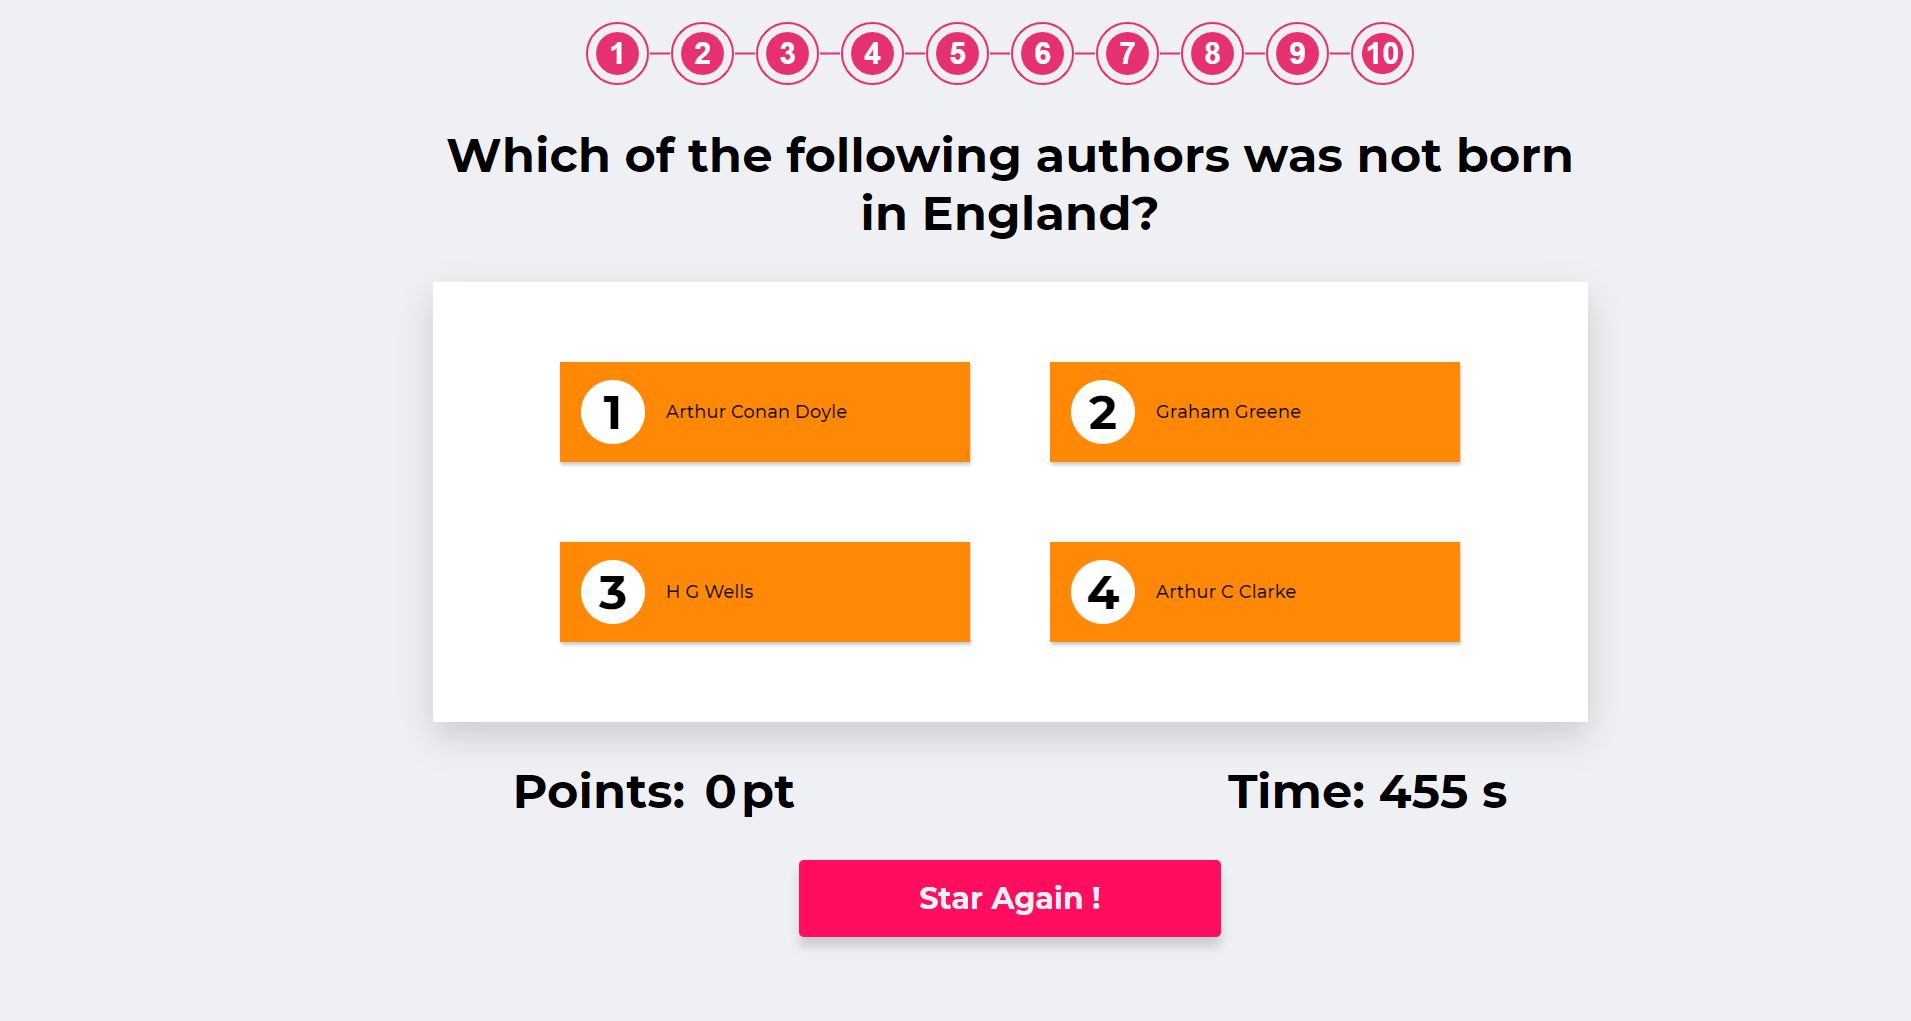Screen dimensions: 1911x1021
Task: Click the Star Again! button
Action: tap(1010, 898)
